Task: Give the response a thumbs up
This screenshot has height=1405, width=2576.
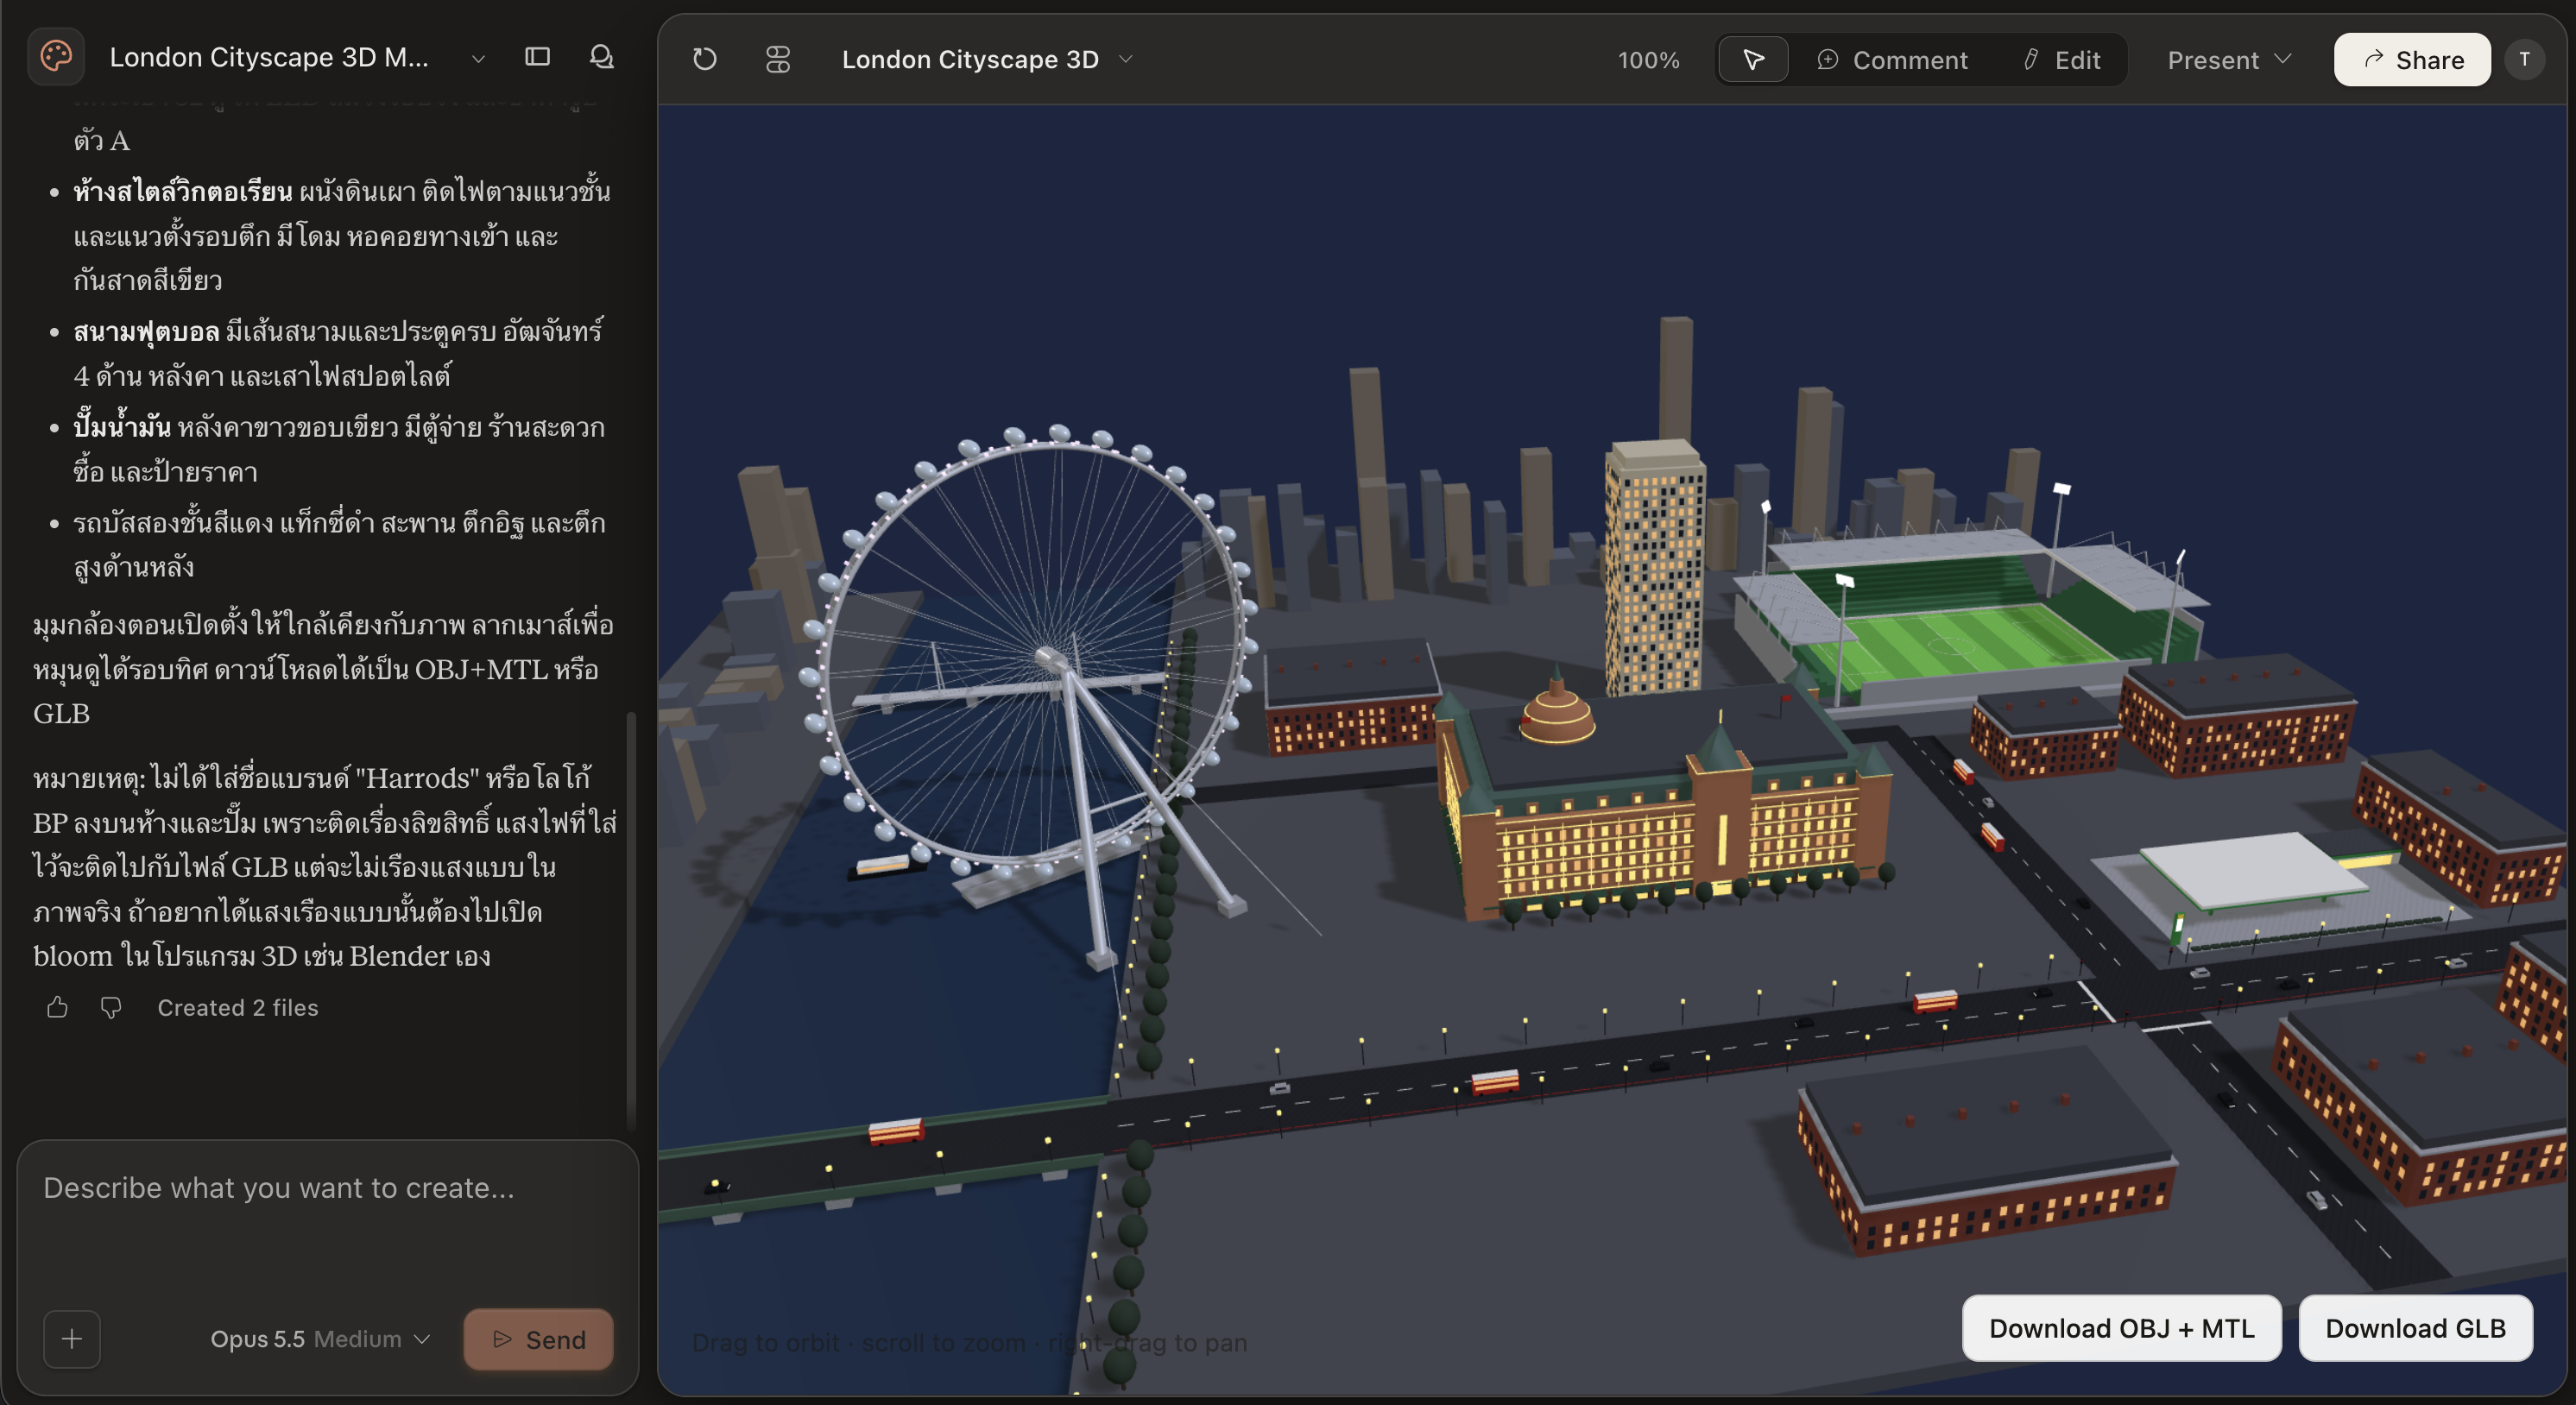Action: click(x=57, y=1007)
